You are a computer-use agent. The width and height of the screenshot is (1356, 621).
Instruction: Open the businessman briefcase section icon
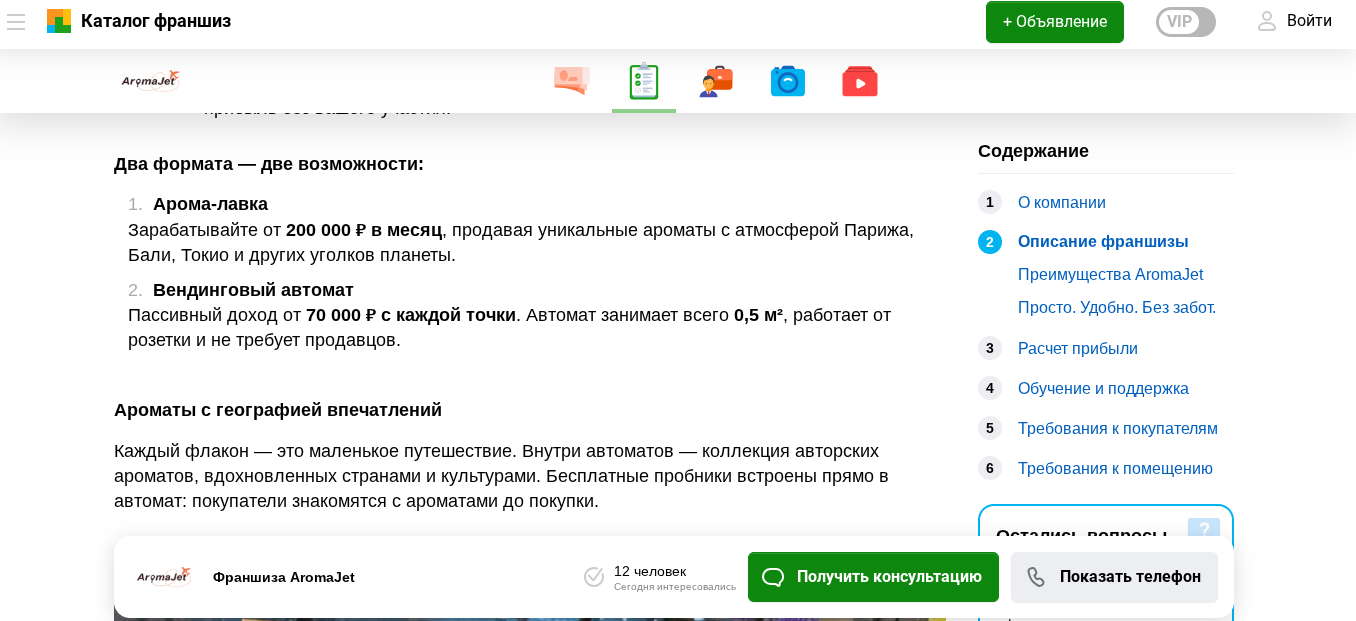716,81
